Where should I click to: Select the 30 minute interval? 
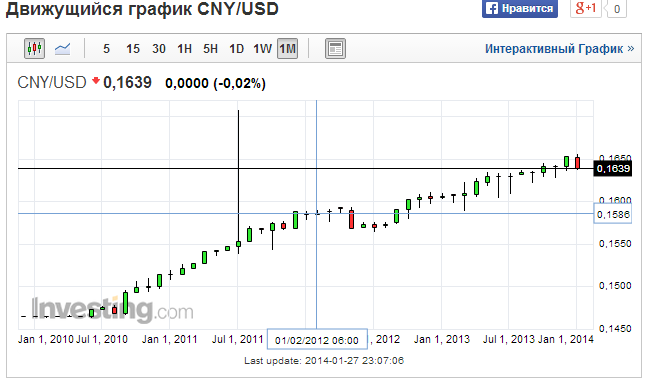pos(159,49)
